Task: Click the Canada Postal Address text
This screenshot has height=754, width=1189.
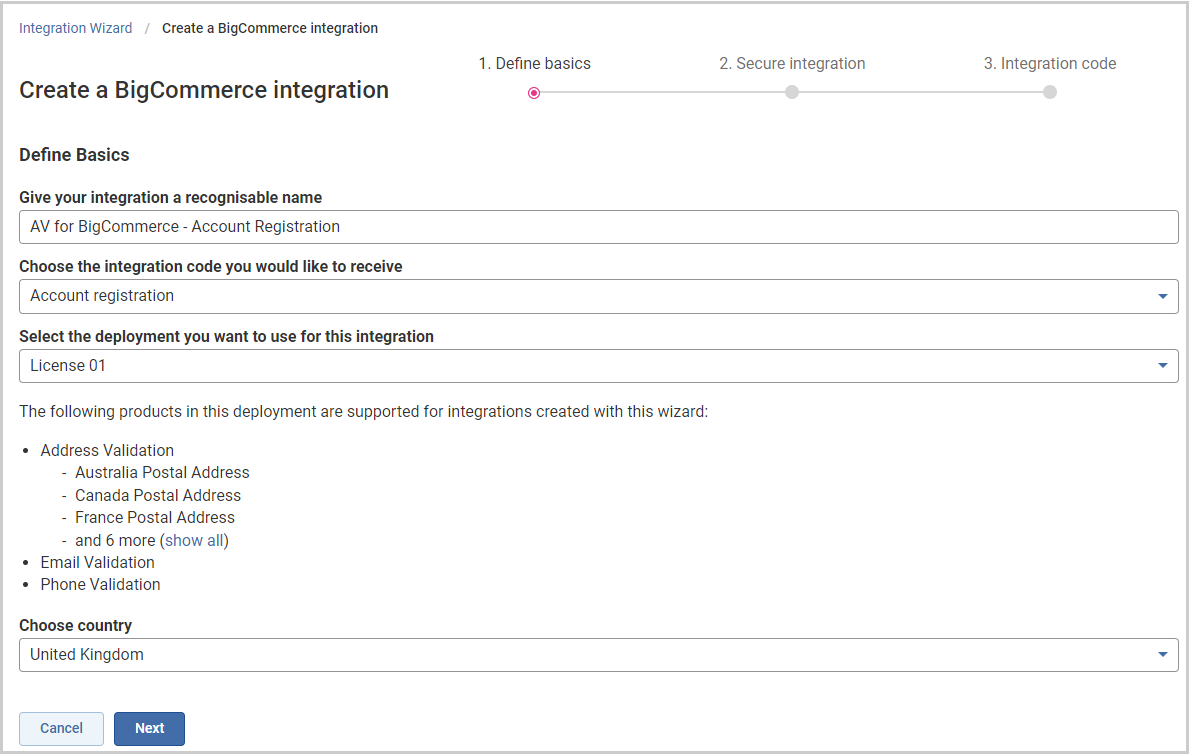Action: point(158,495)
